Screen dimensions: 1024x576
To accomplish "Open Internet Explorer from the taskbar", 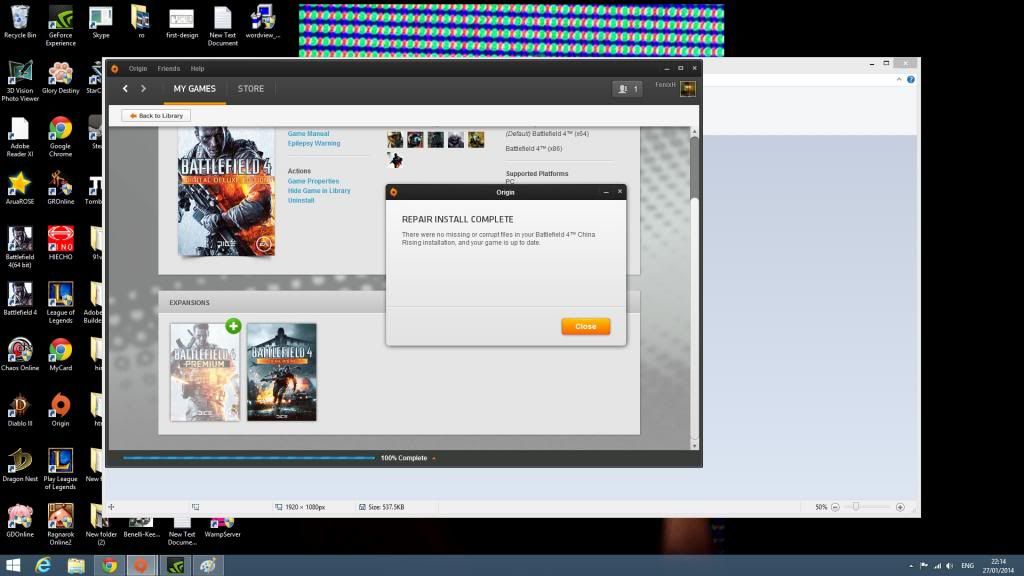I will click(43, 566).
